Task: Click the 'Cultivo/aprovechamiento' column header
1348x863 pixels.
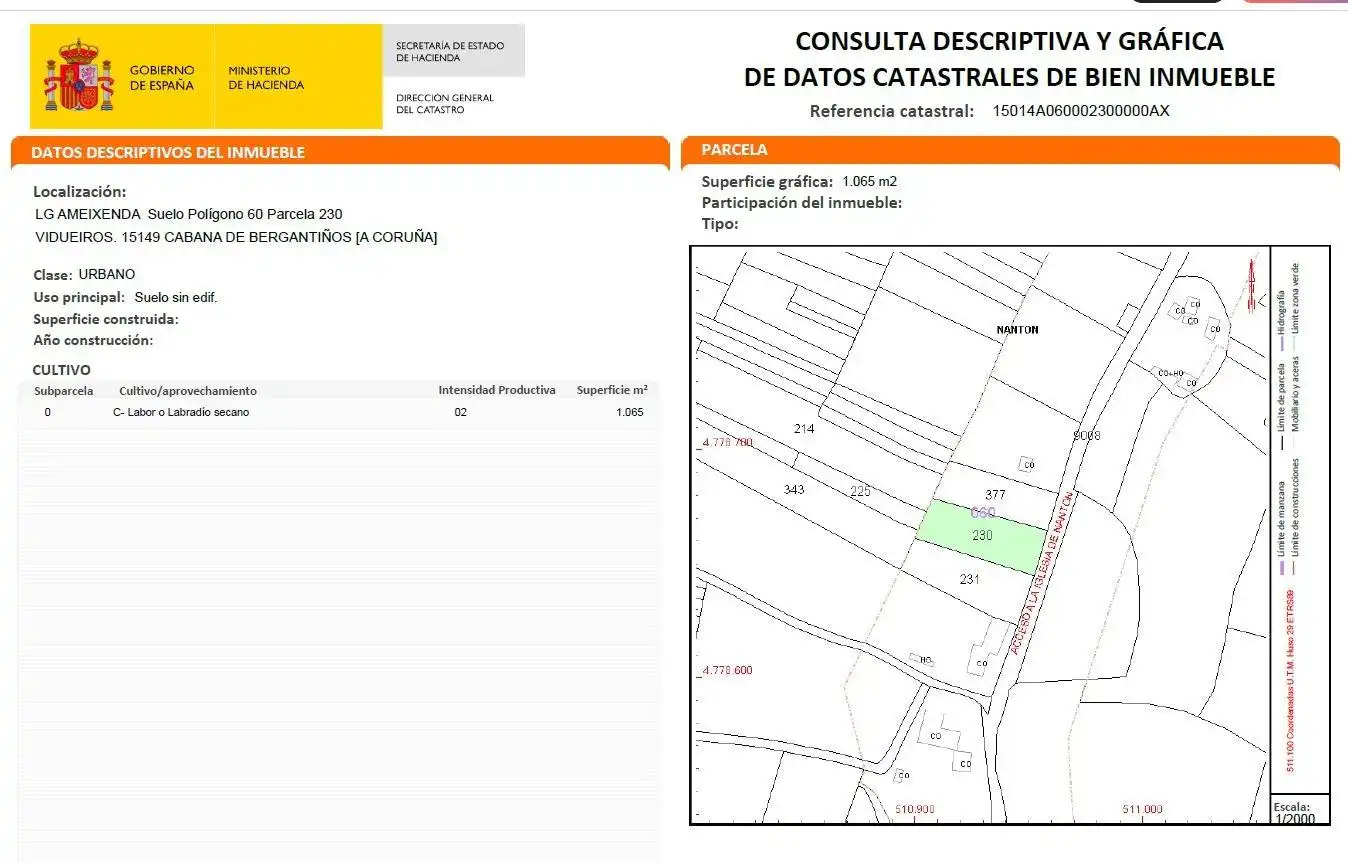Action: [x=188, y=391]
